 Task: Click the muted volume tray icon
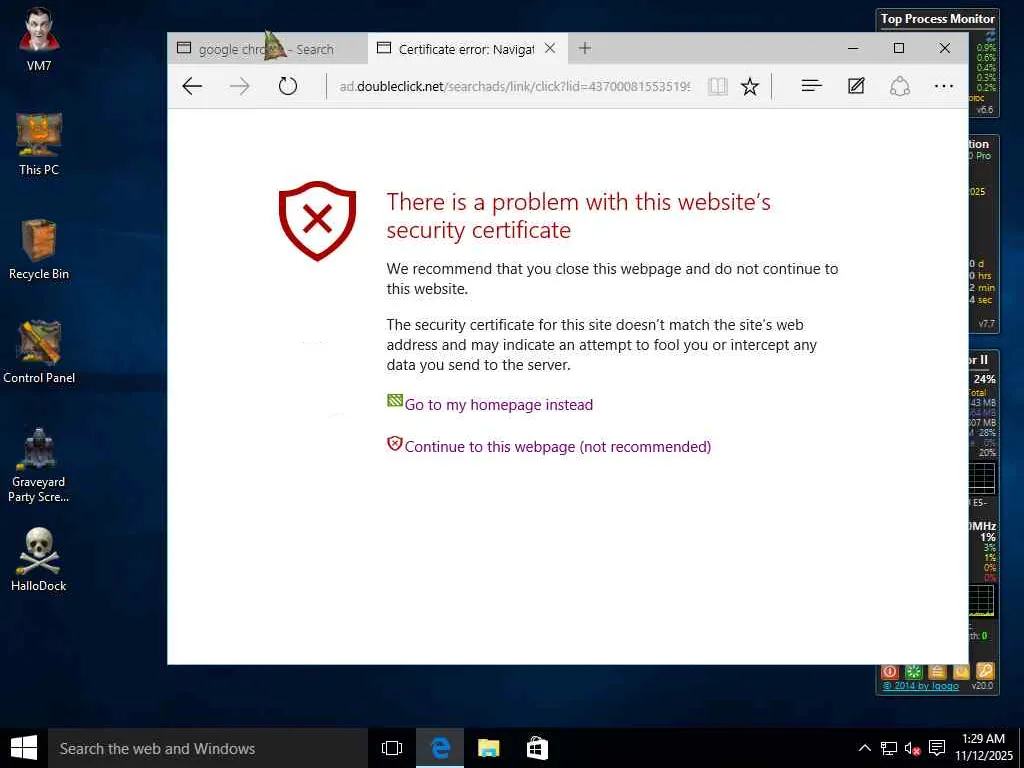tap(912, 748)
